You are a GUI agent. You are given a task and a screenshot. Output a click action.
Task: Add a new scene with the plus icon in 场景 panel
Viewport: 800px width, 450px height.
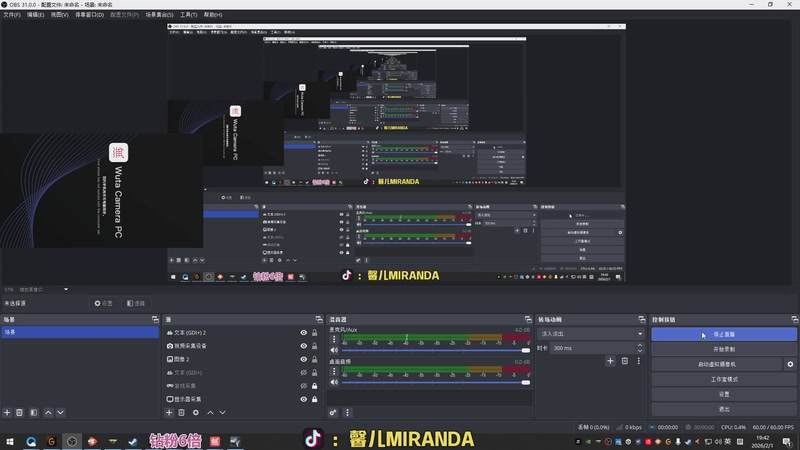point(7,412)
